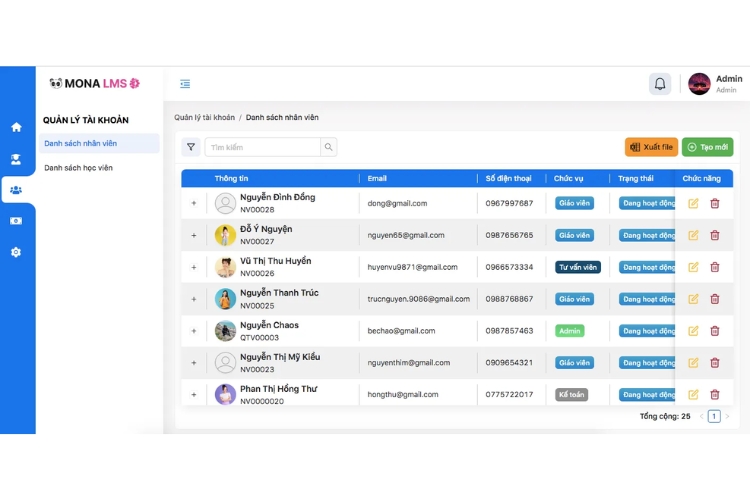This screenshot has width=750, height=500.
Task: Click the home icon in left sidebar
Action: [16, 127]
